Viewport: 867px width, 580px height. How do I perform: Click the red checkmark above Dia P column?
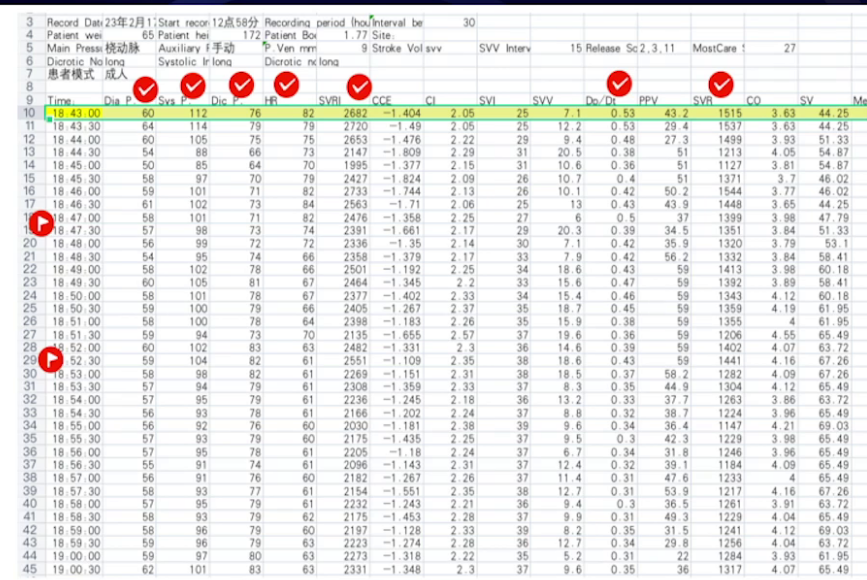pyautogui.click(x=145, y=90)
